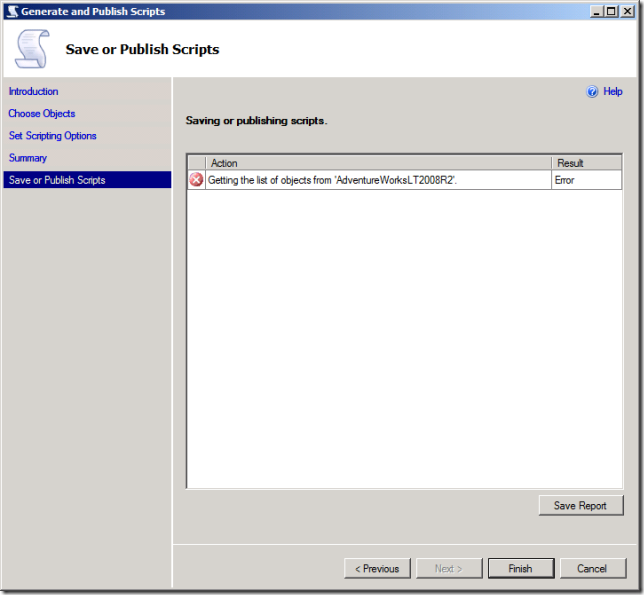Image resolution: width=644 pixels, height=595 pixels.
Task: Close the Generate and Publish Scripts window
Action: [628, 11]
